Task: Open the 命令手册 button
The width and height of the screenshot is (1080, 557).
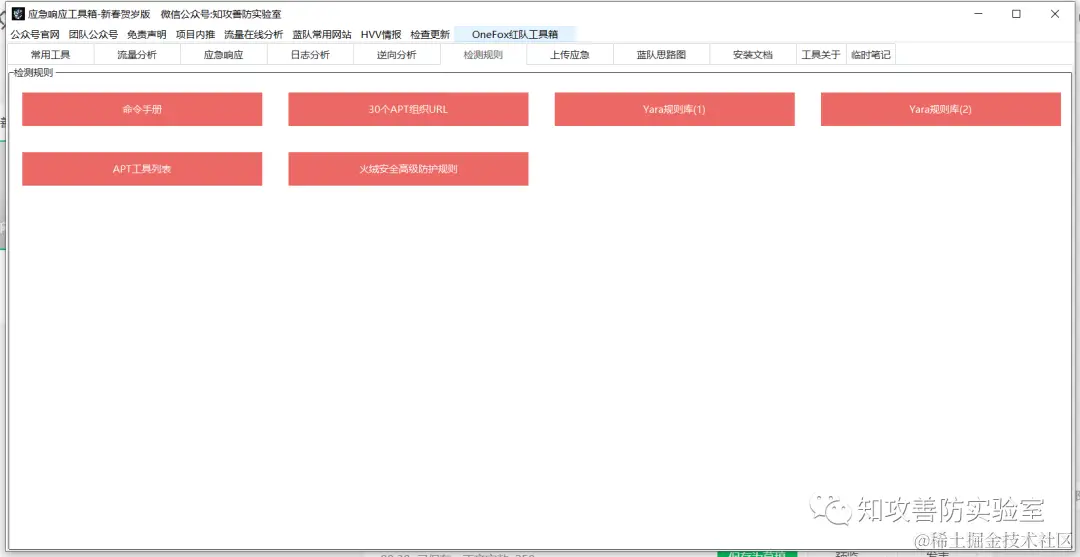Action: coord(142,109)
